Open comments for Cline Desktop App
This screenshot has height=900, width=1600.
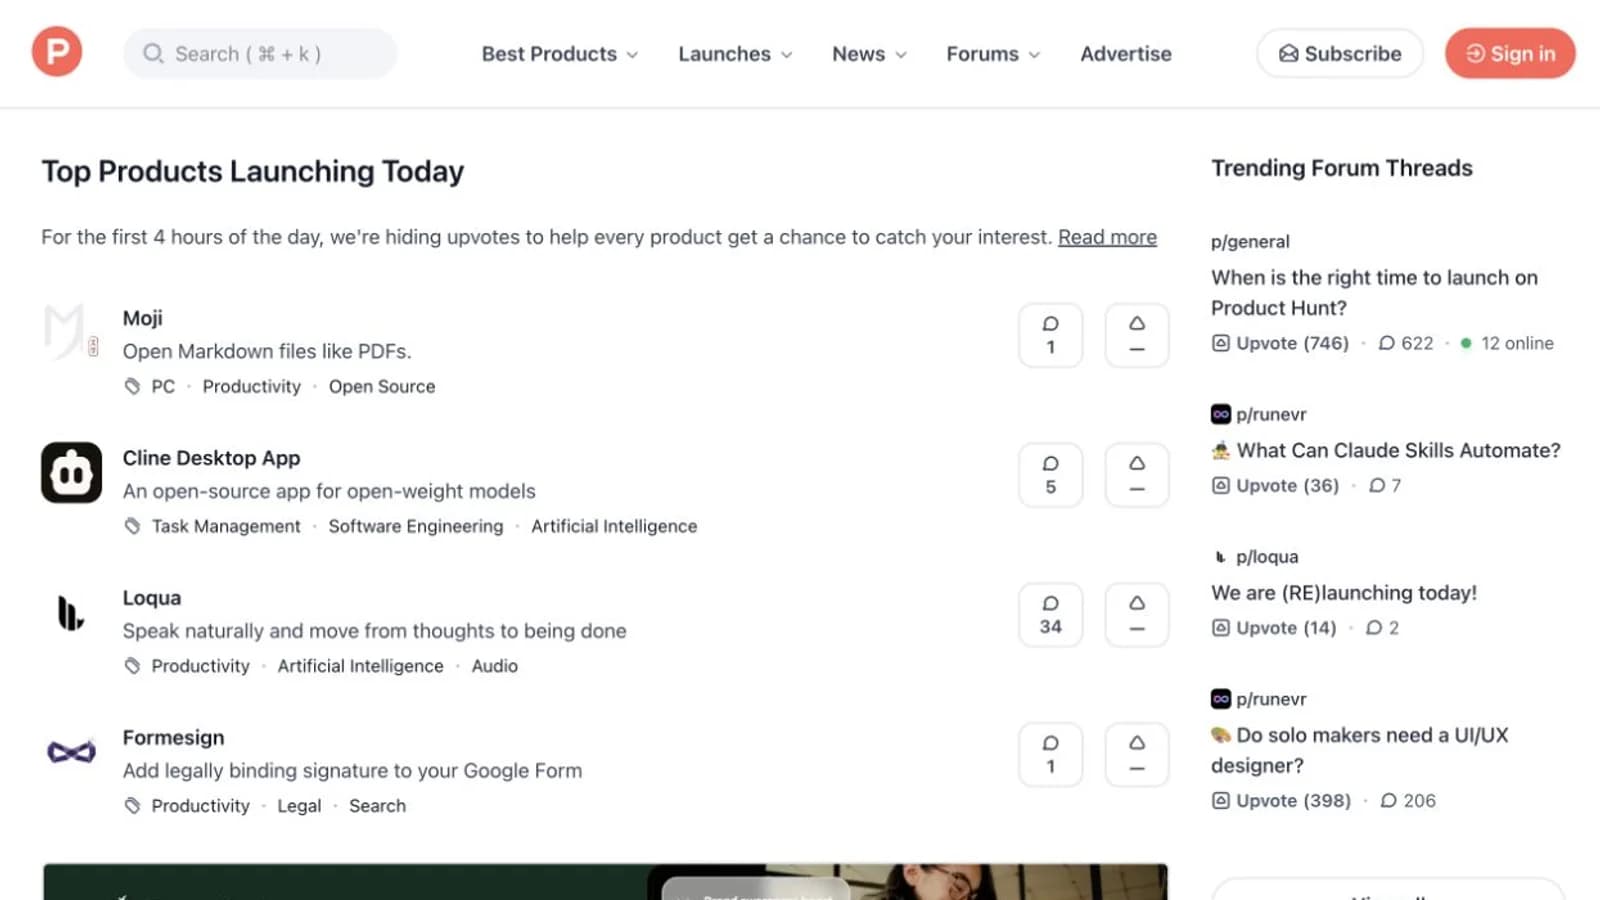[x=1050, y=475]
